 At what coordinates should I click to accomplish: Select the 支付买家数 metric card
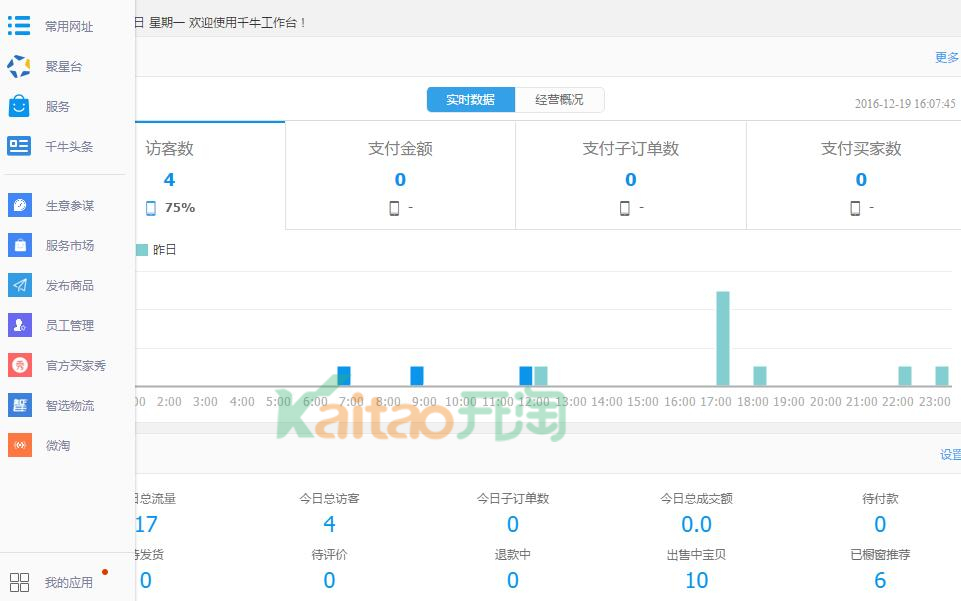[x=861, y=176]
